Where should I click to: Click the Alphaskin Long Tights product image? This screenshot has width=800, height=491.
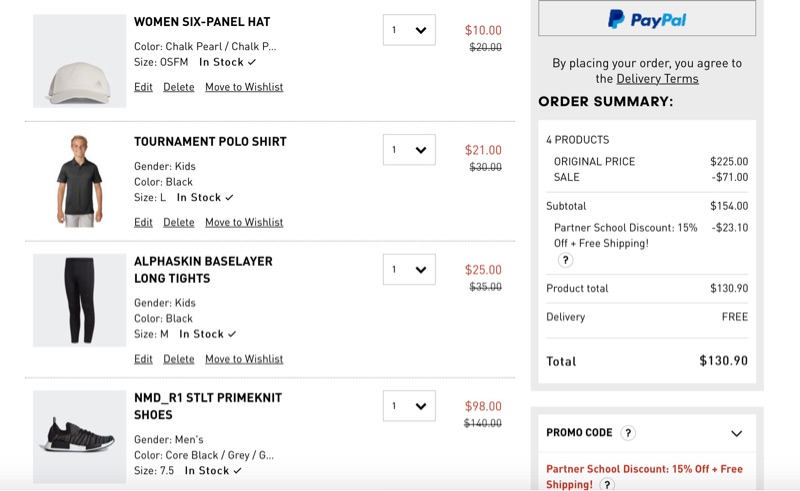pyautogui.click(x=80, y=300)
